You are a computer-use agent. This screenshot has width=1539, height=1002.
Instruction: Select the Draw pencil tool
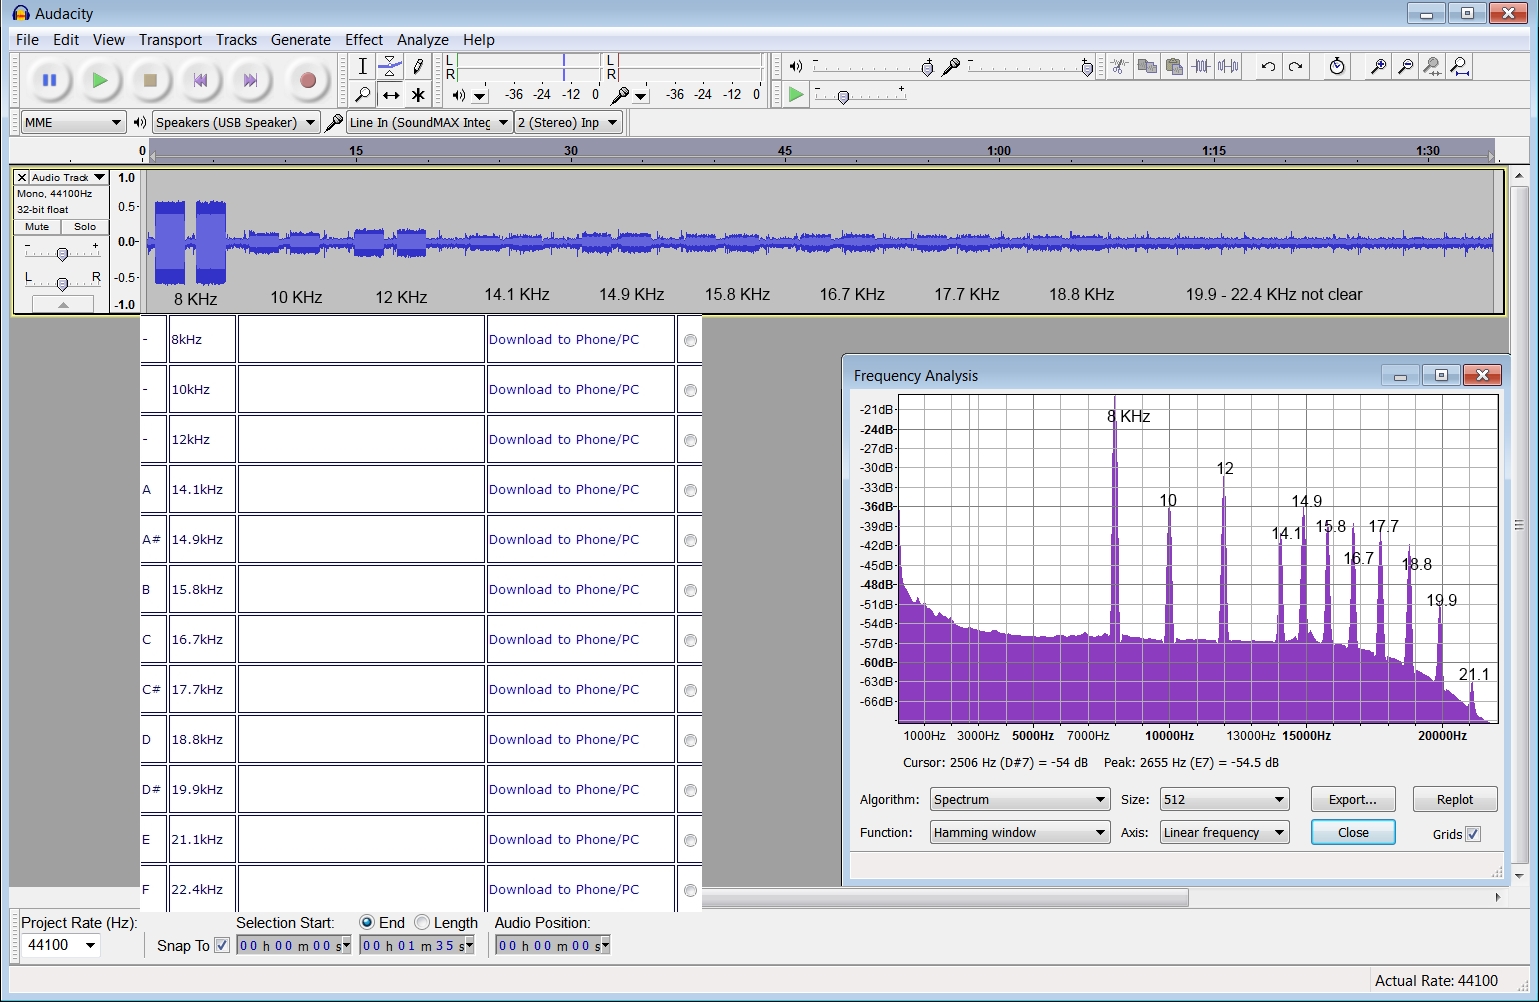coord(418,67)
